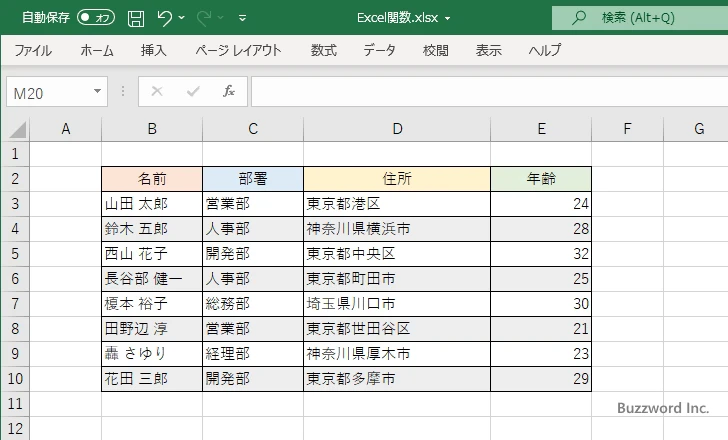Open Customize Quick Access Toolbar dropdown
Screen dimensions: 728x440
(x=246, y=18)
